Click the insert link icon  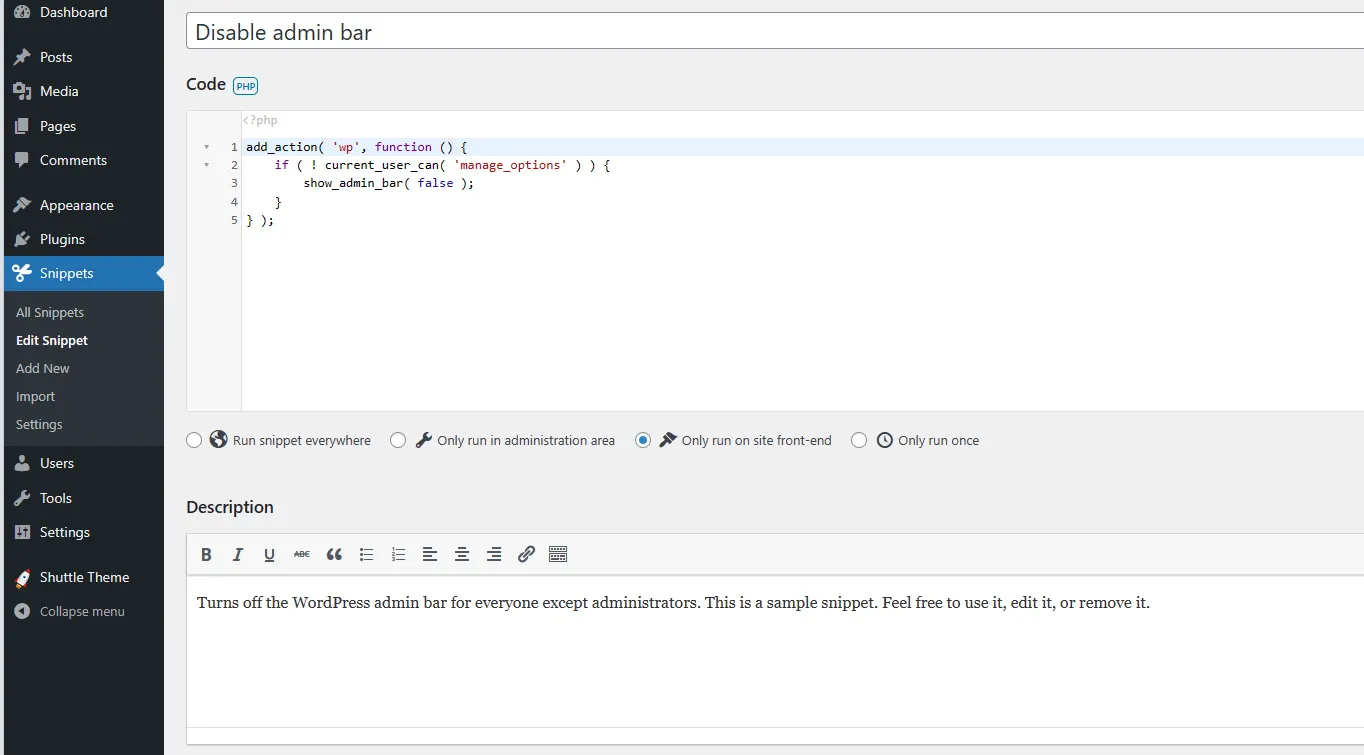coord(526,555)
